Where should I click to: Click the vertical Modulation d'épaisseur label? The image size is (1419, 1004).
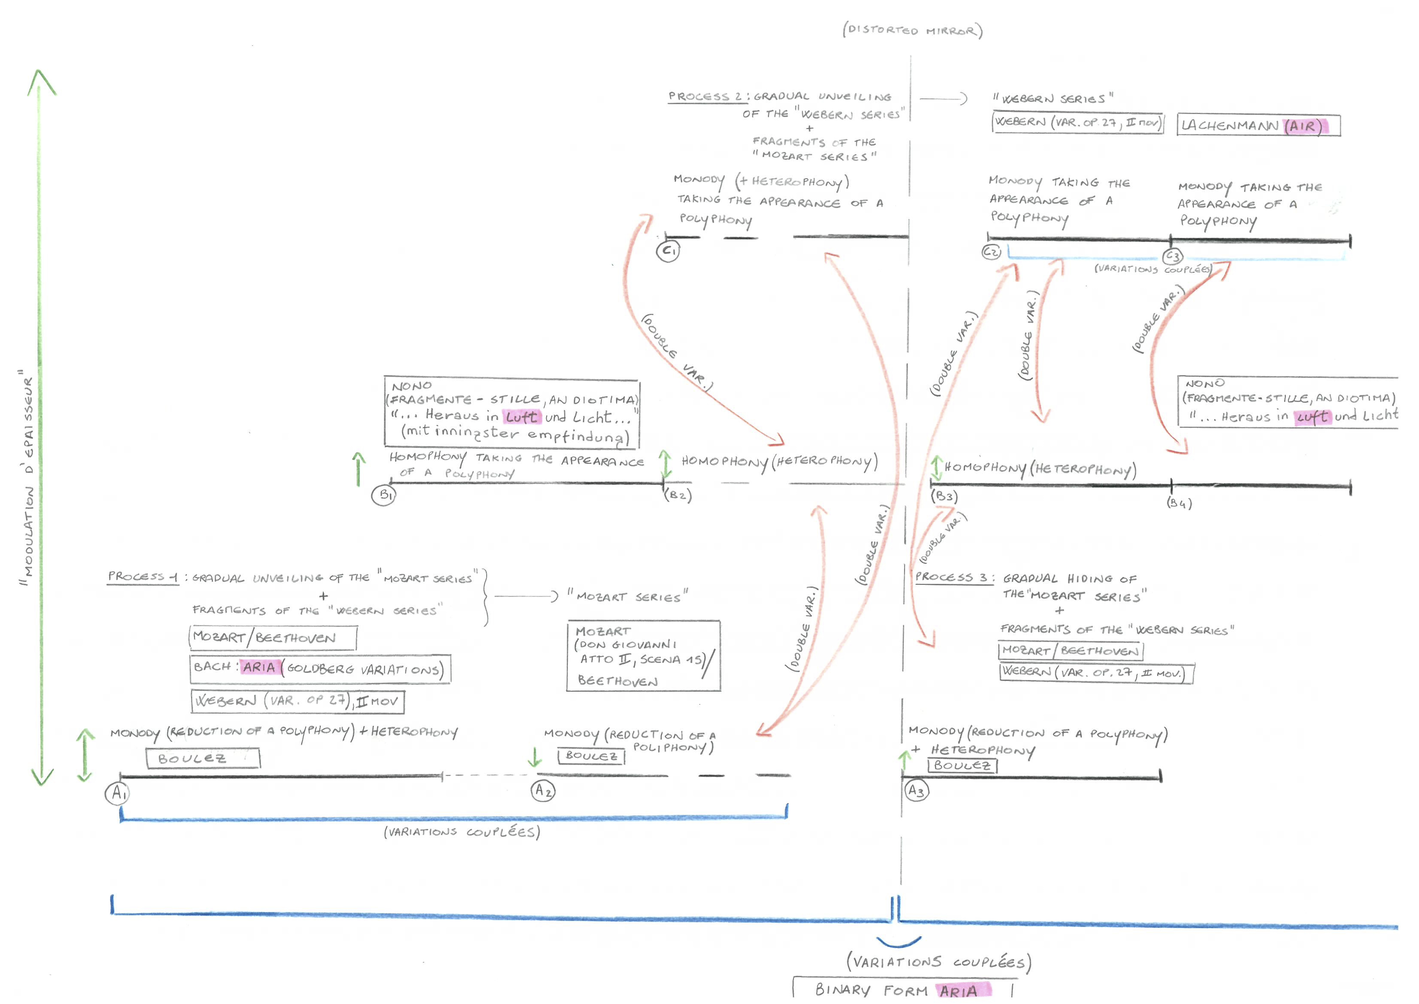point(27,477)
